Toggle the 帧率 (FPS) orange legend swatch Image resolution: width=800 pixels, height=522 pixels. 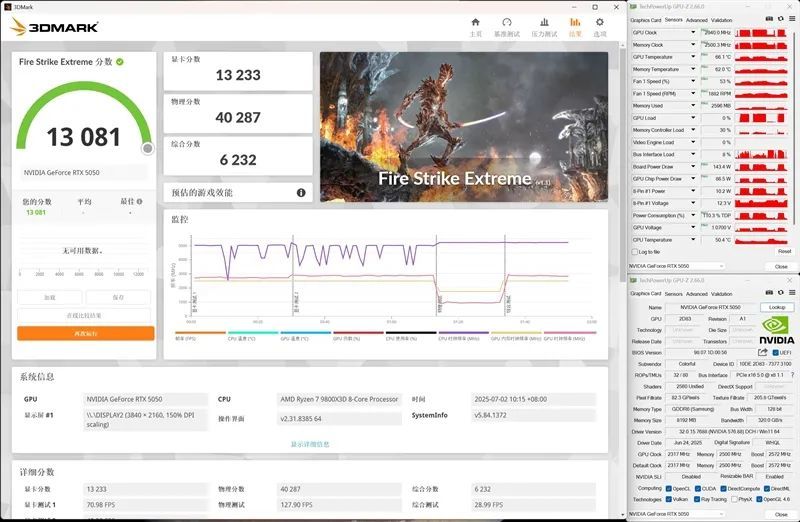pos(199,333)
